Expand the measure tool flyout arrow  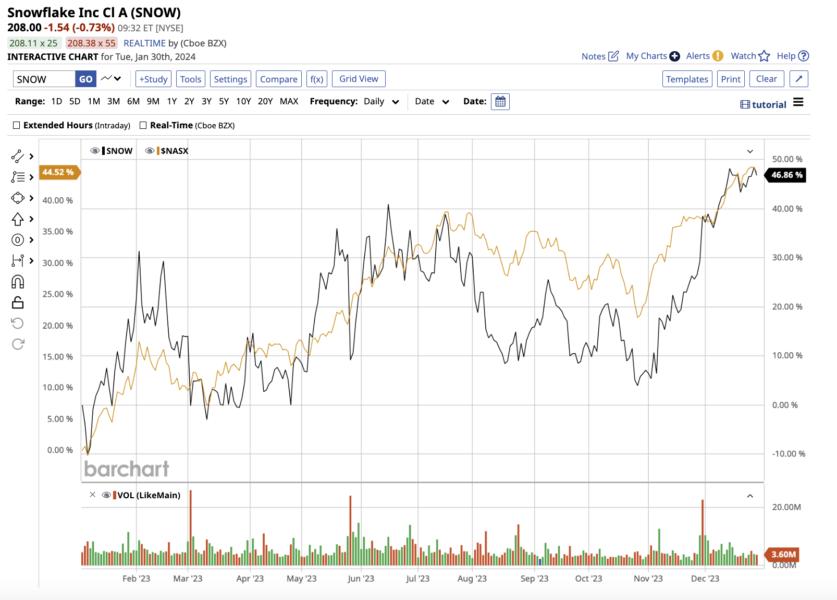tap(31, 260)
